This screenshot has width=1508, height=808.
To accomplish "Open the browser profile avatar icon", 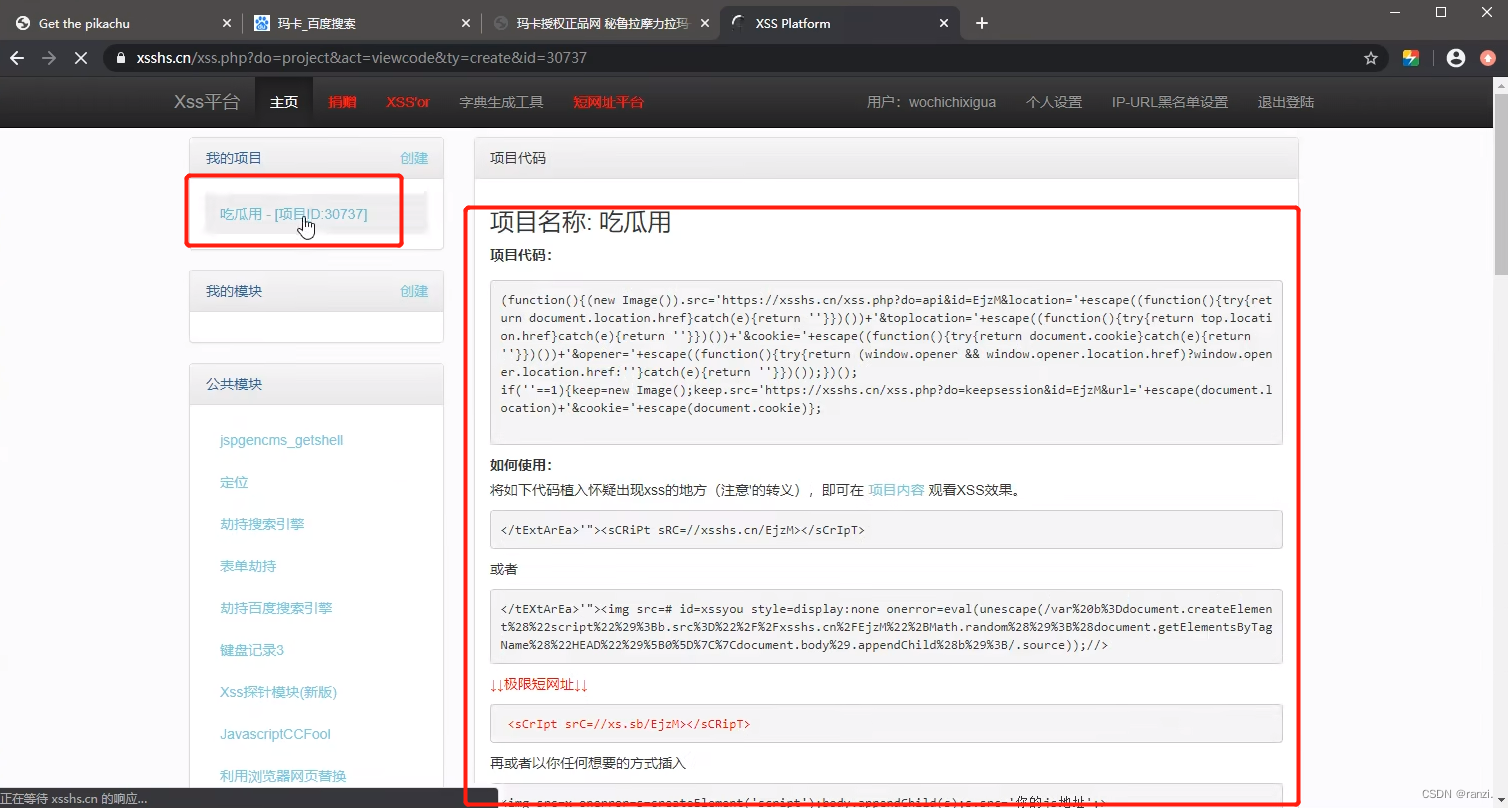I will 1456,58.
